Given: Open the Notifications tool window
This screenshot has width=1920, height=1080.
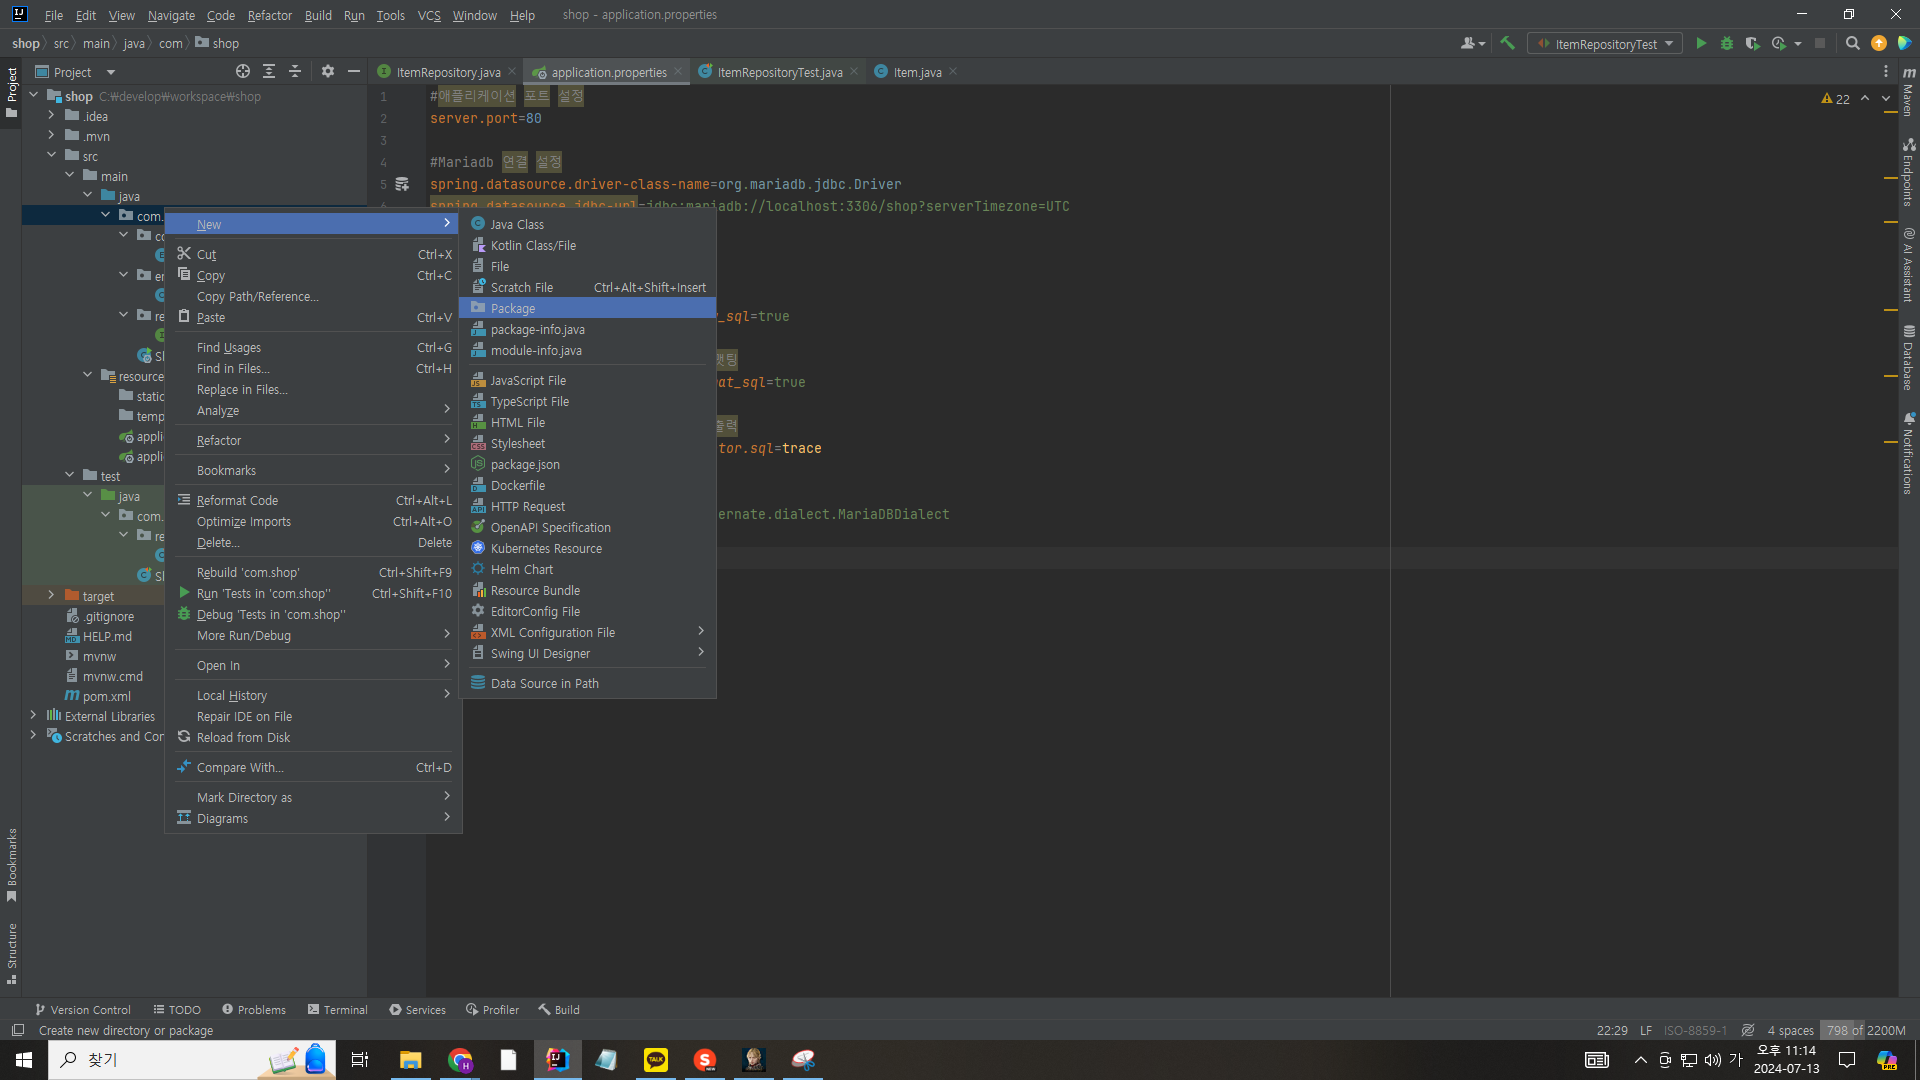Looking at the screenshot, I should coord(1909,453).
